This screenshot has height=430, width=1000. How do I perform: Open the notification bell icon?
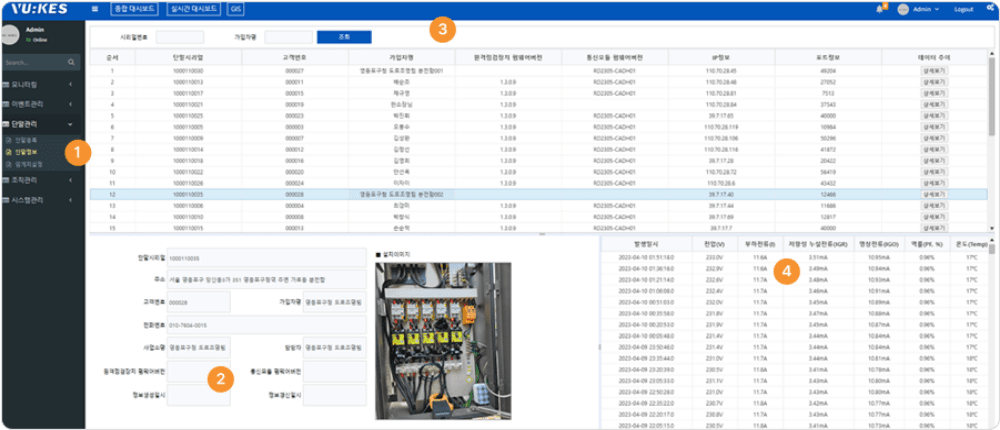click(879, 9)
